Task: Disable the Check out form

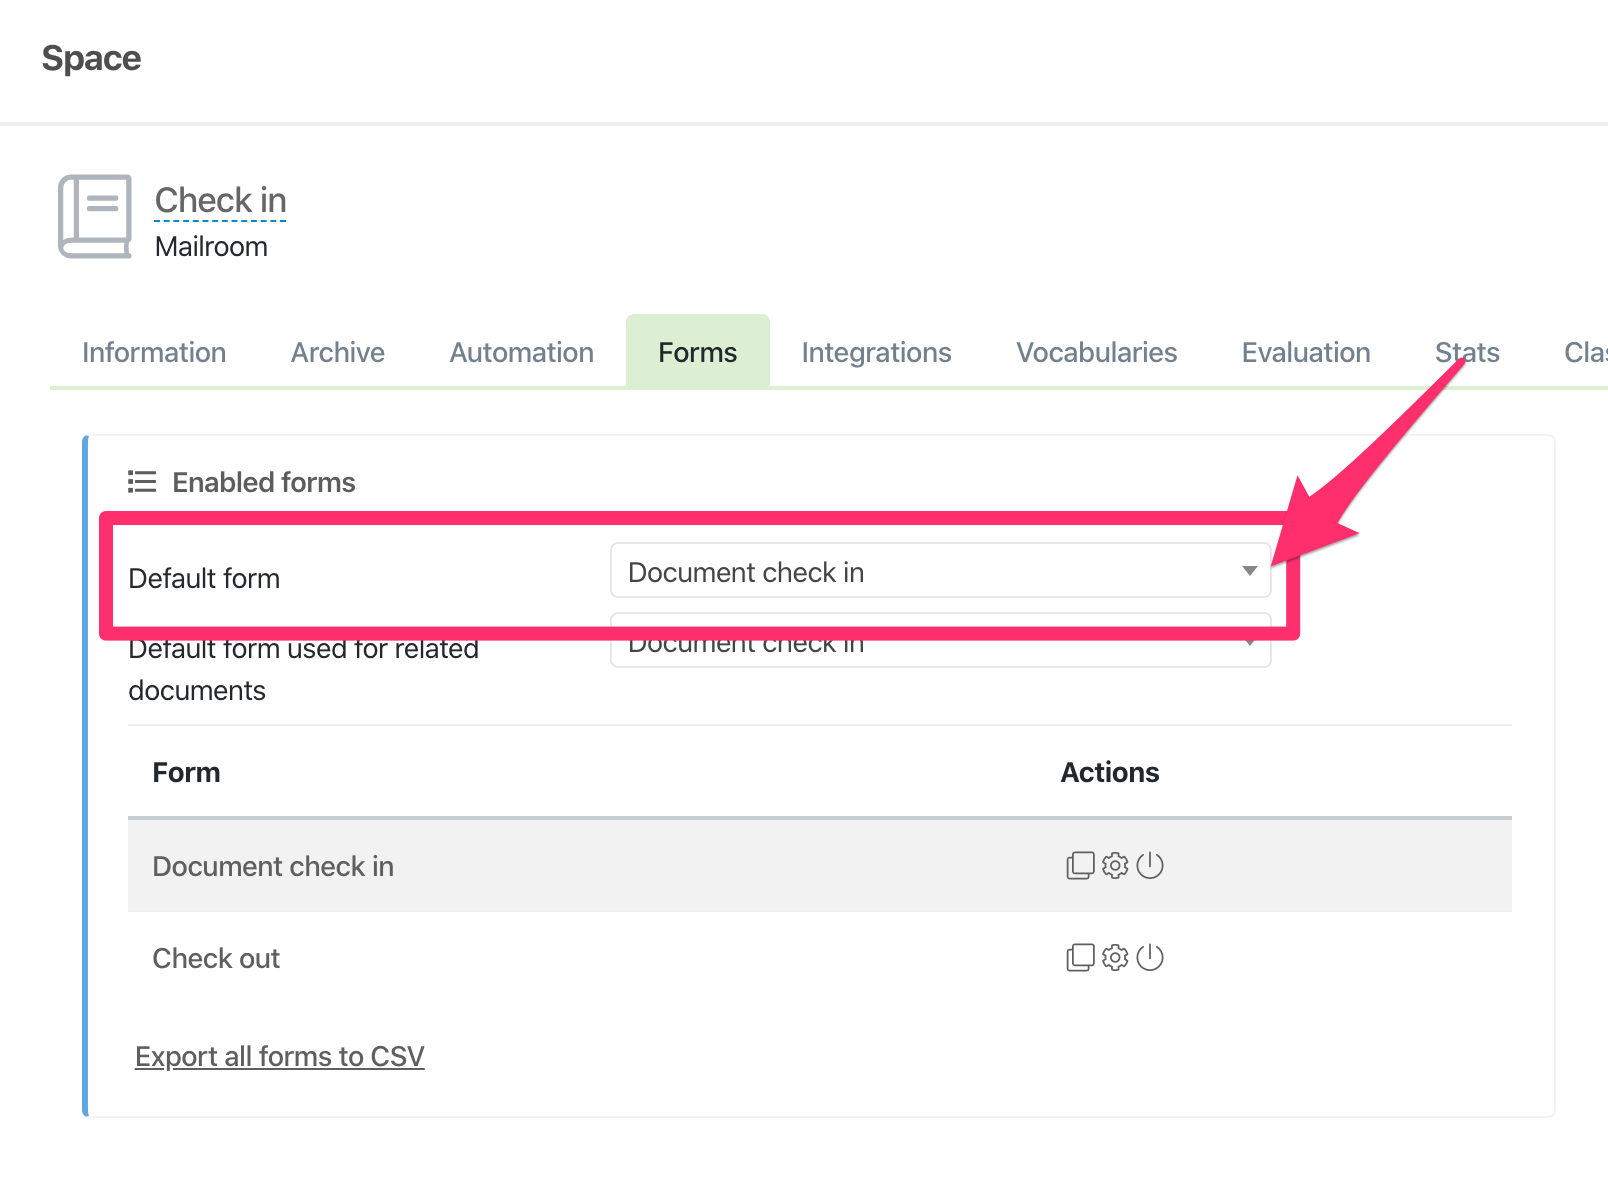Action: pyautogui.click(x=1150, y=957)
